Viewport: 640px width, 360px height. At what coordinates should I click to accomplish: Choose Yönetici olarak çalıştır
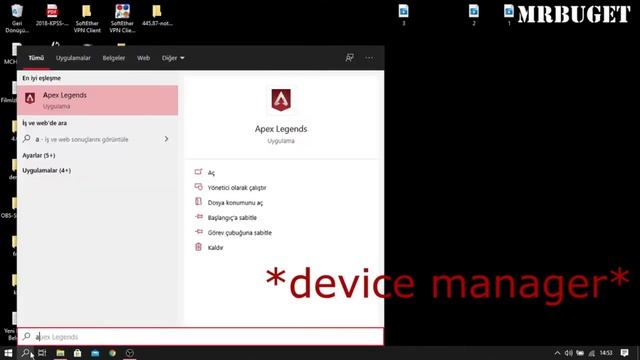coord(237,188)
